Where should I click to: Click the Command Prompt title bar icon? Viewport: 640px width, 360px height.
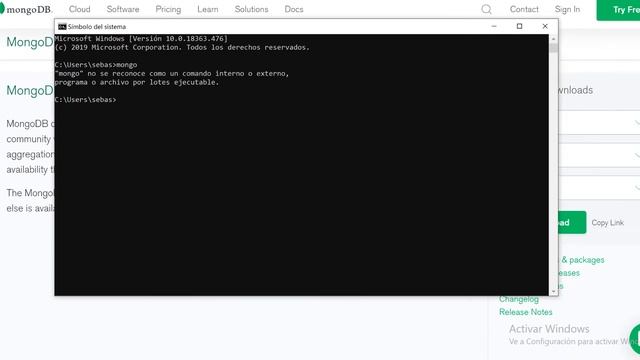[x=62, y=27]
